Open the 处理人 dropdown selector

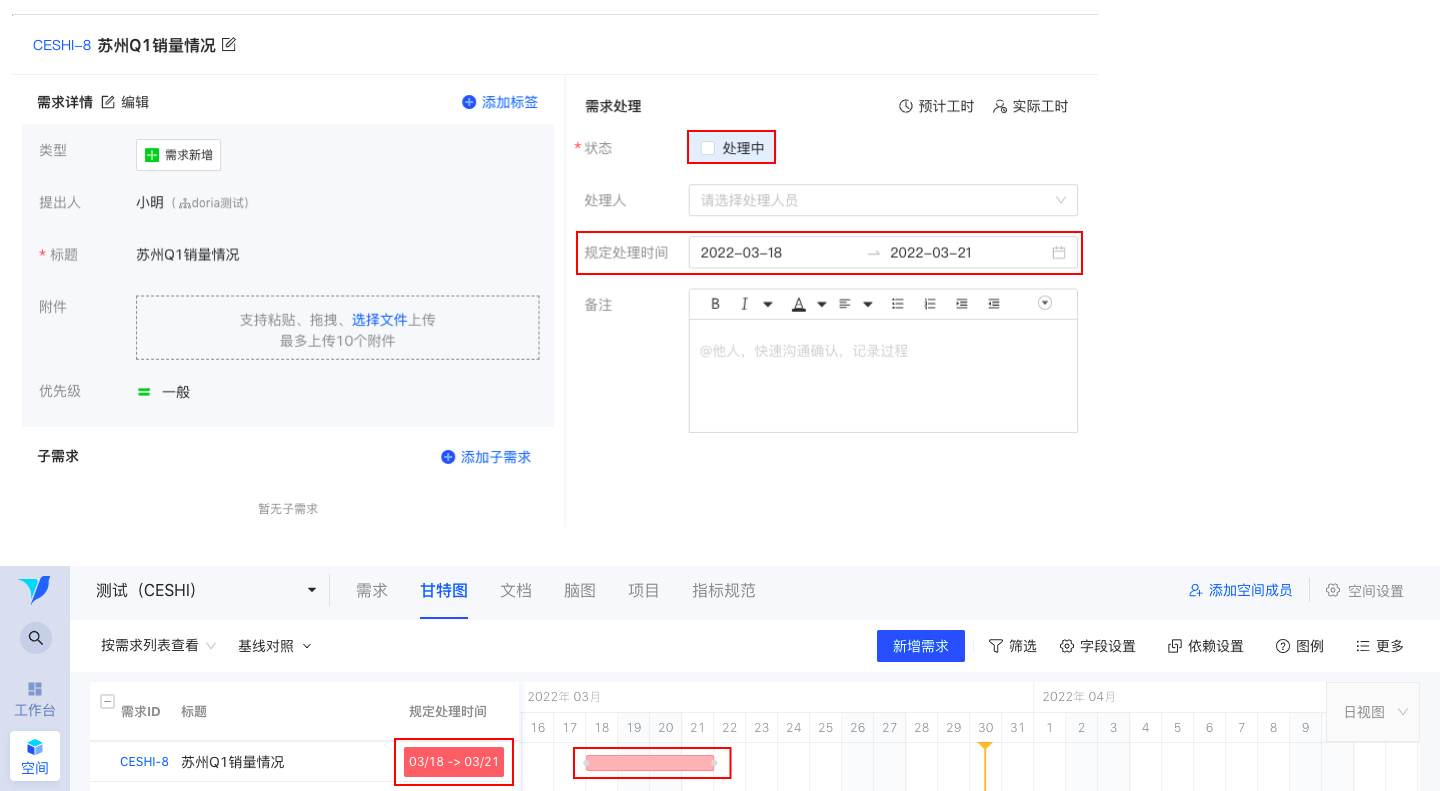pyautogui.click(x=883, y=200)
